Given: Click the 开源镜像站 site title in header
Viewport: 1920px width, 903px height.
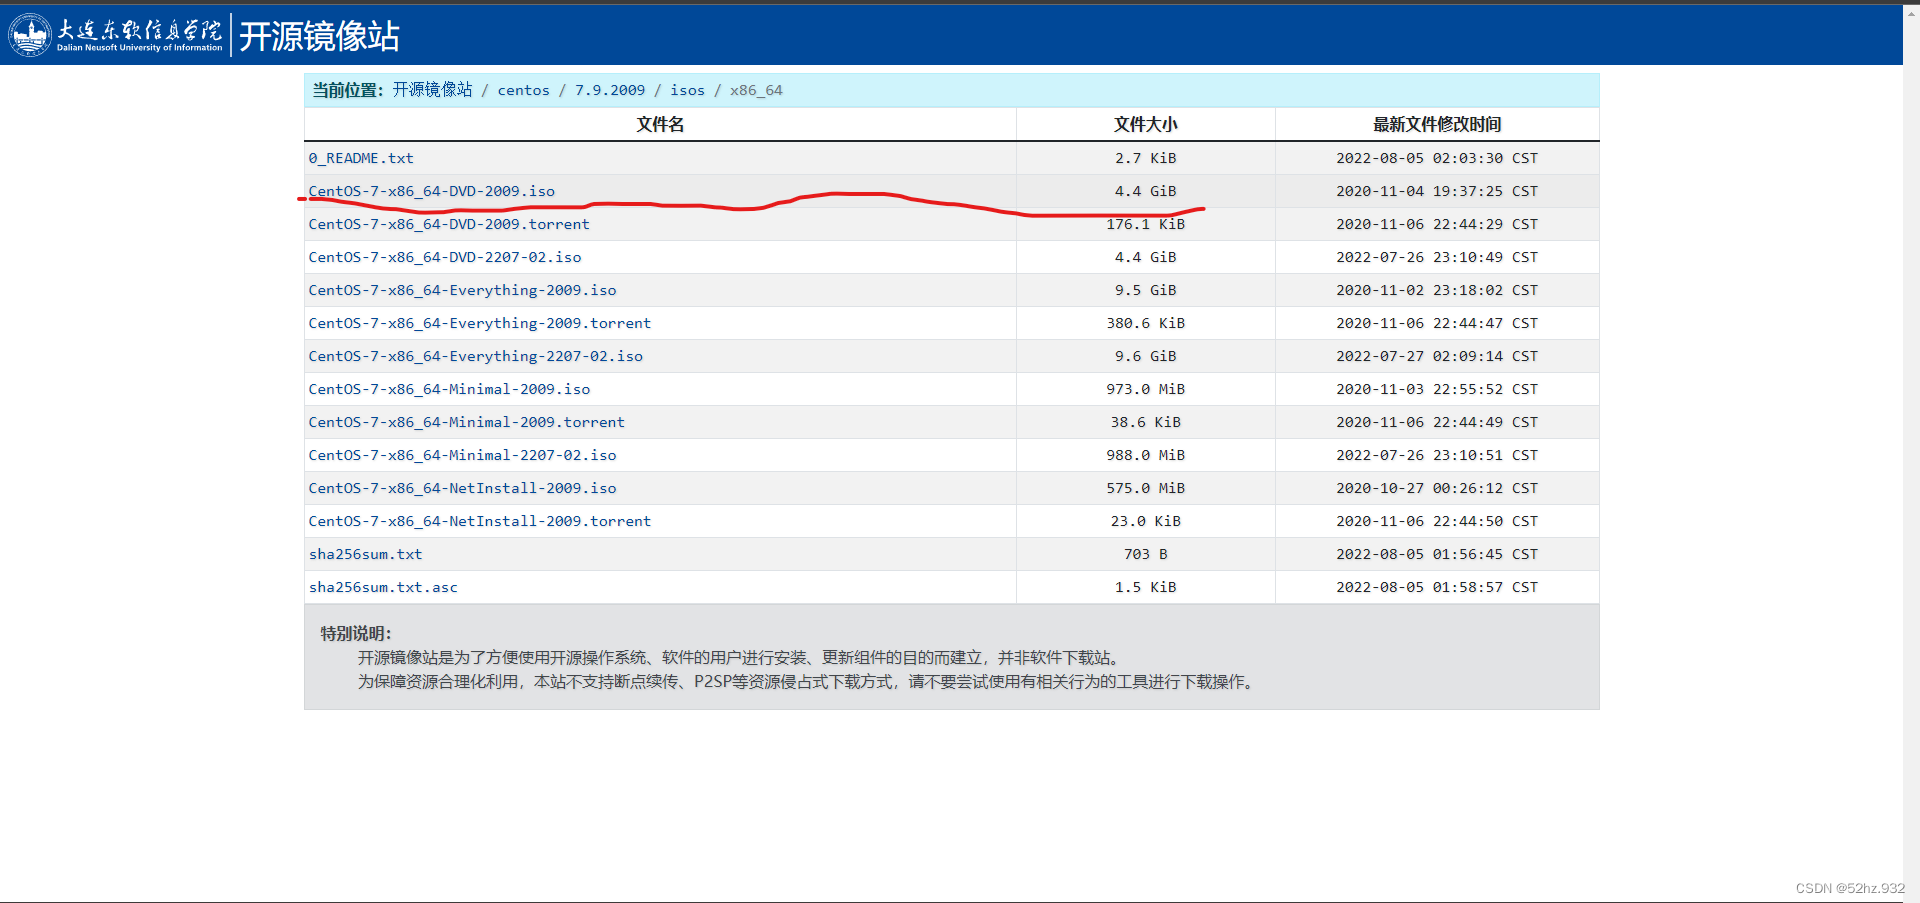Looking at the screenshot, I should tap(319, 36).
